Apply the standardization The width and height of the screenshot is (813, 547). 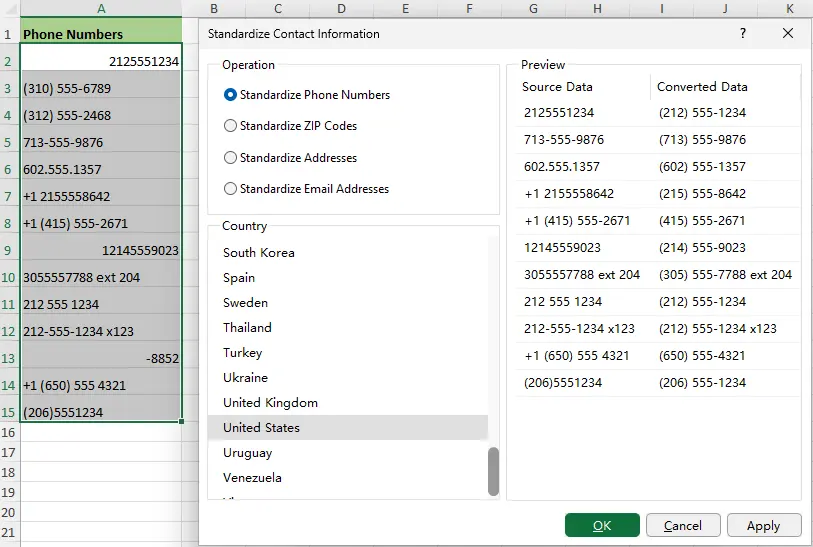(764, 525)
